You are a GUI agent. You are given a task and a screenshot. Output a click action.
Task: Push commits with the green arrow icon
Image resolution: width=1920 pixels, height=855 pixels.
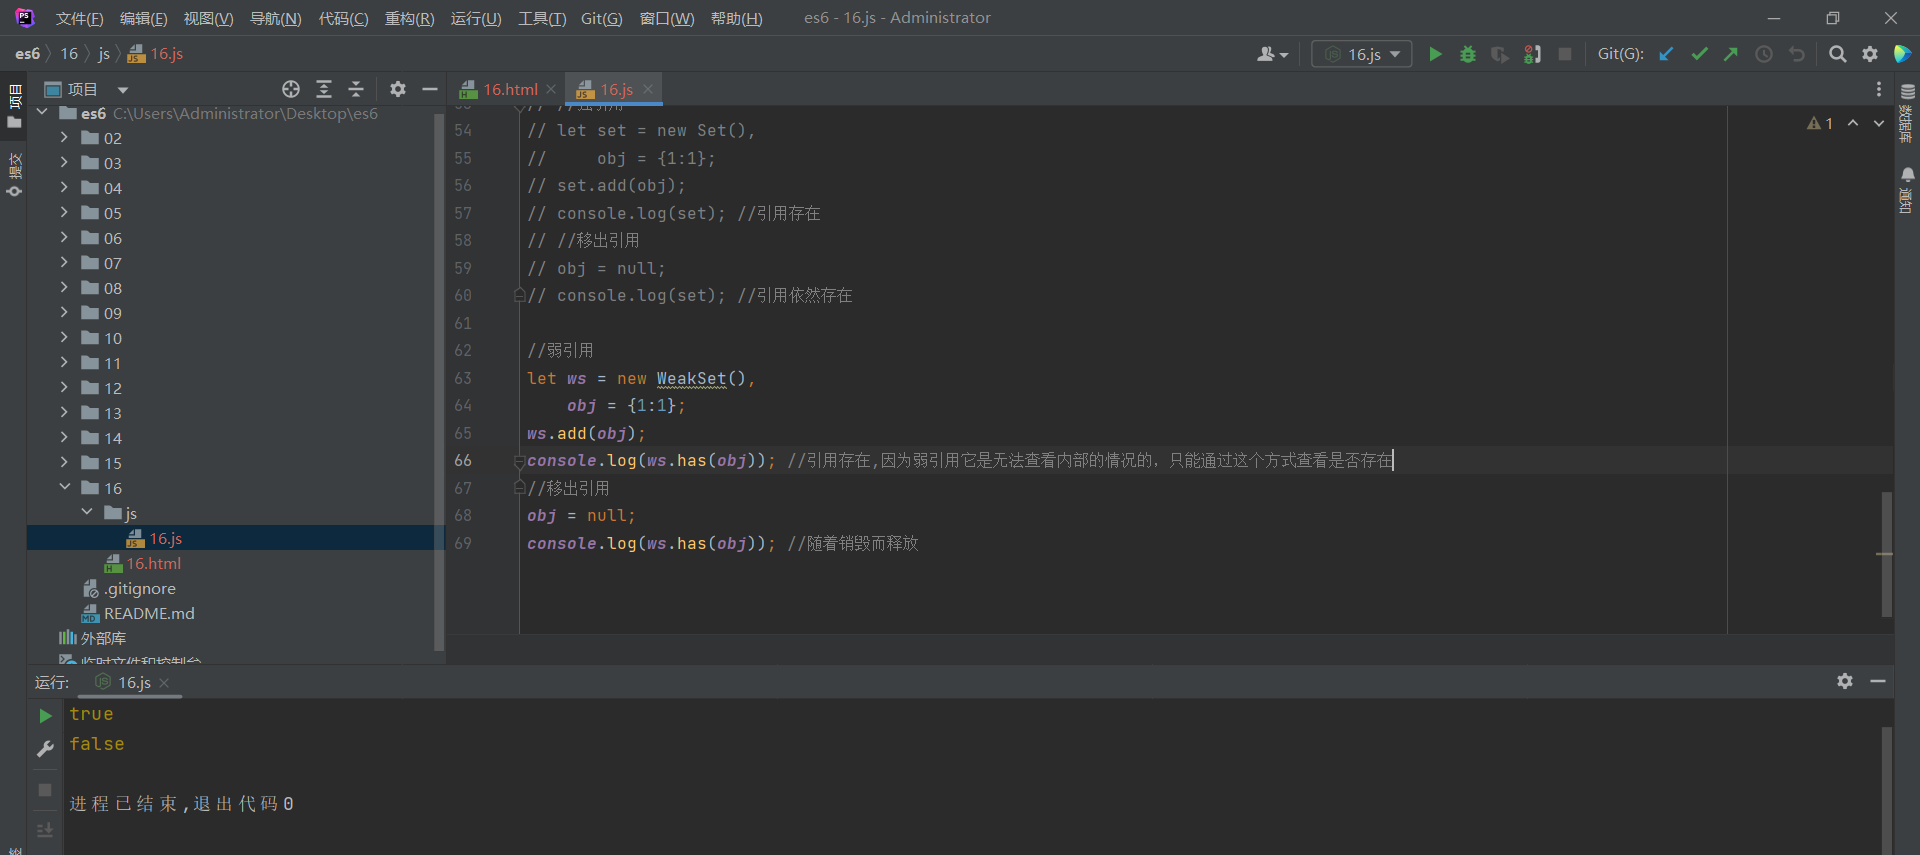[x=1731, y=54]
